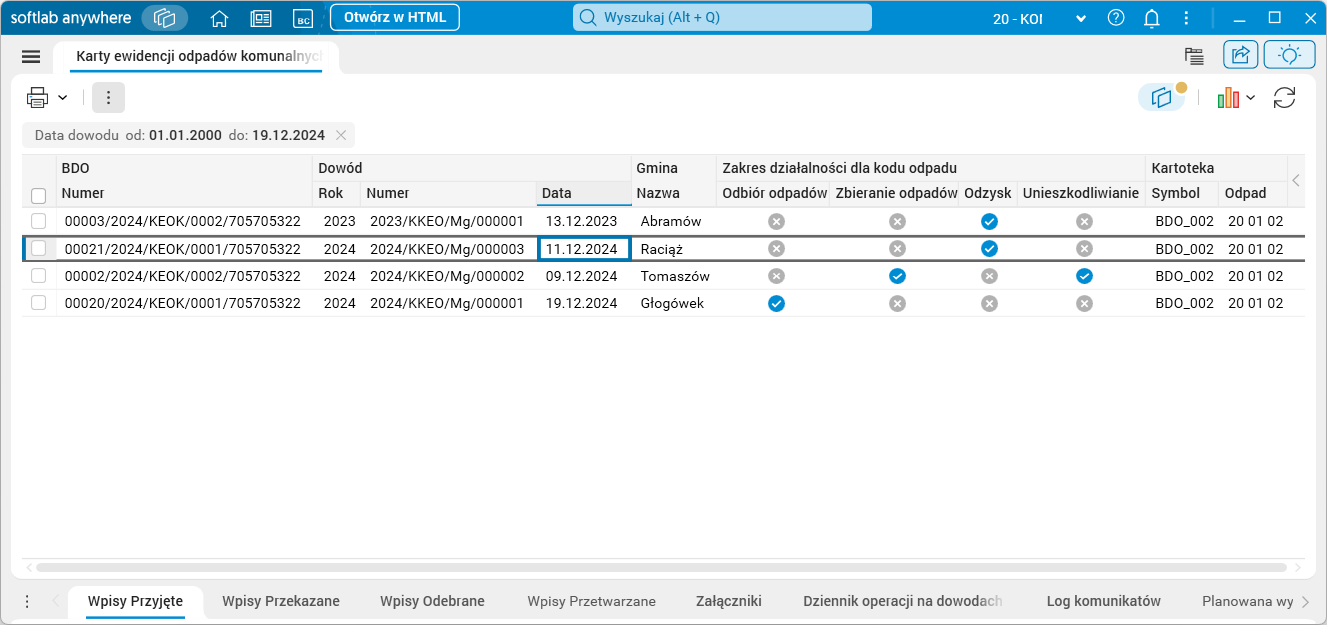Click document number 2024/KKEO/Mg/000002
This screenshot has width=1327, height=625.
[x=447, y=276]
